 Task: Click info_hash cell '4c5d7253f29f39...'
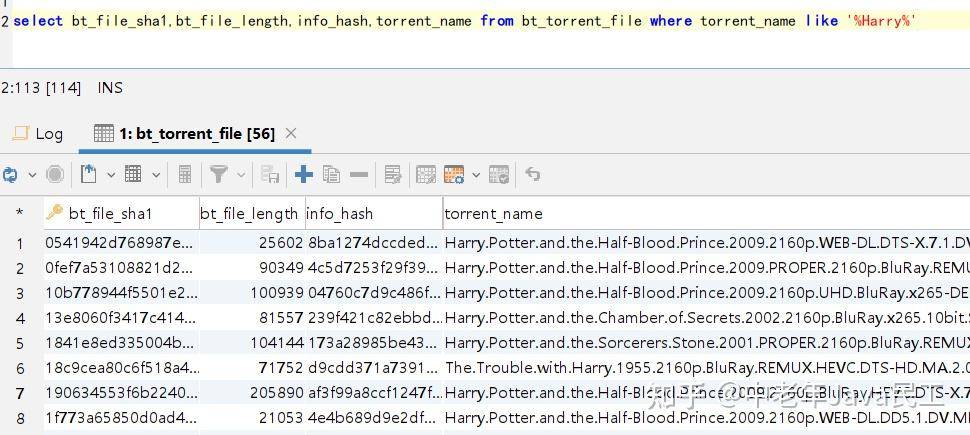374,267
